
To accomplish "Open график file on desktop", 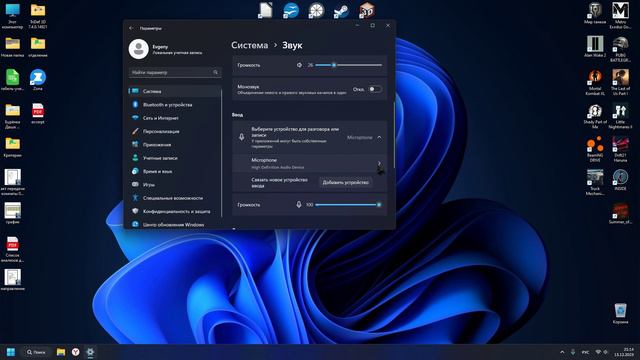I will [x=12, y=213].
